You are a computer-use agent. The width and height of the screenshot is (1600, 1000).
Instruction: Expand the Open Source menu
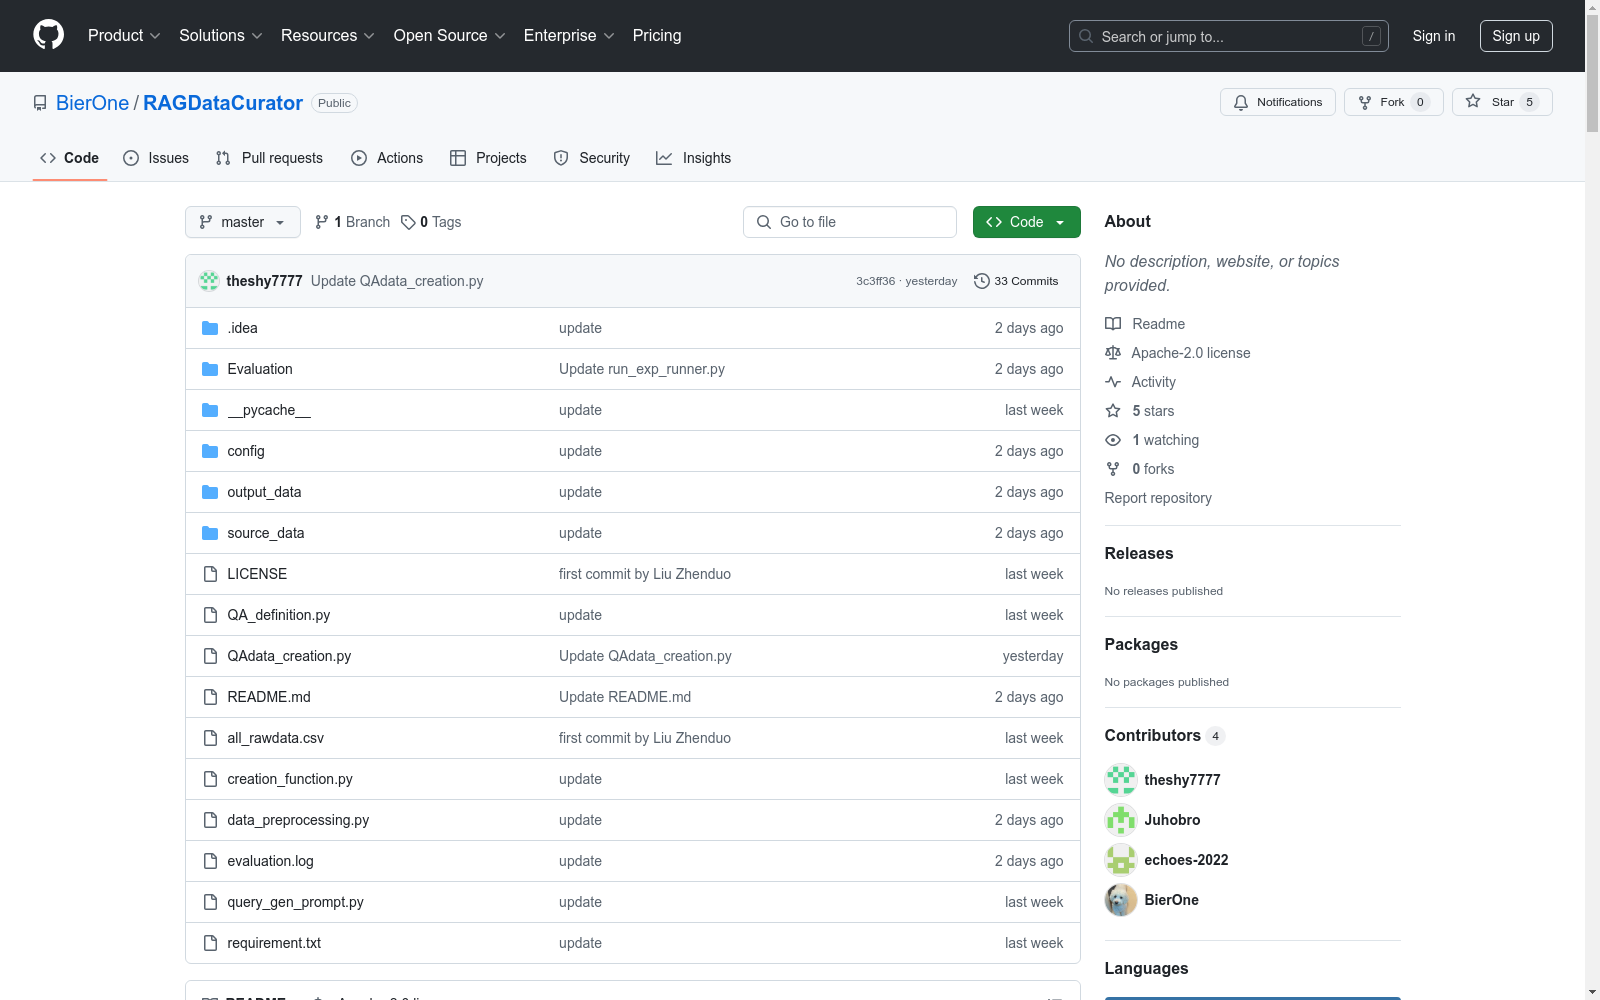(450, 35)
